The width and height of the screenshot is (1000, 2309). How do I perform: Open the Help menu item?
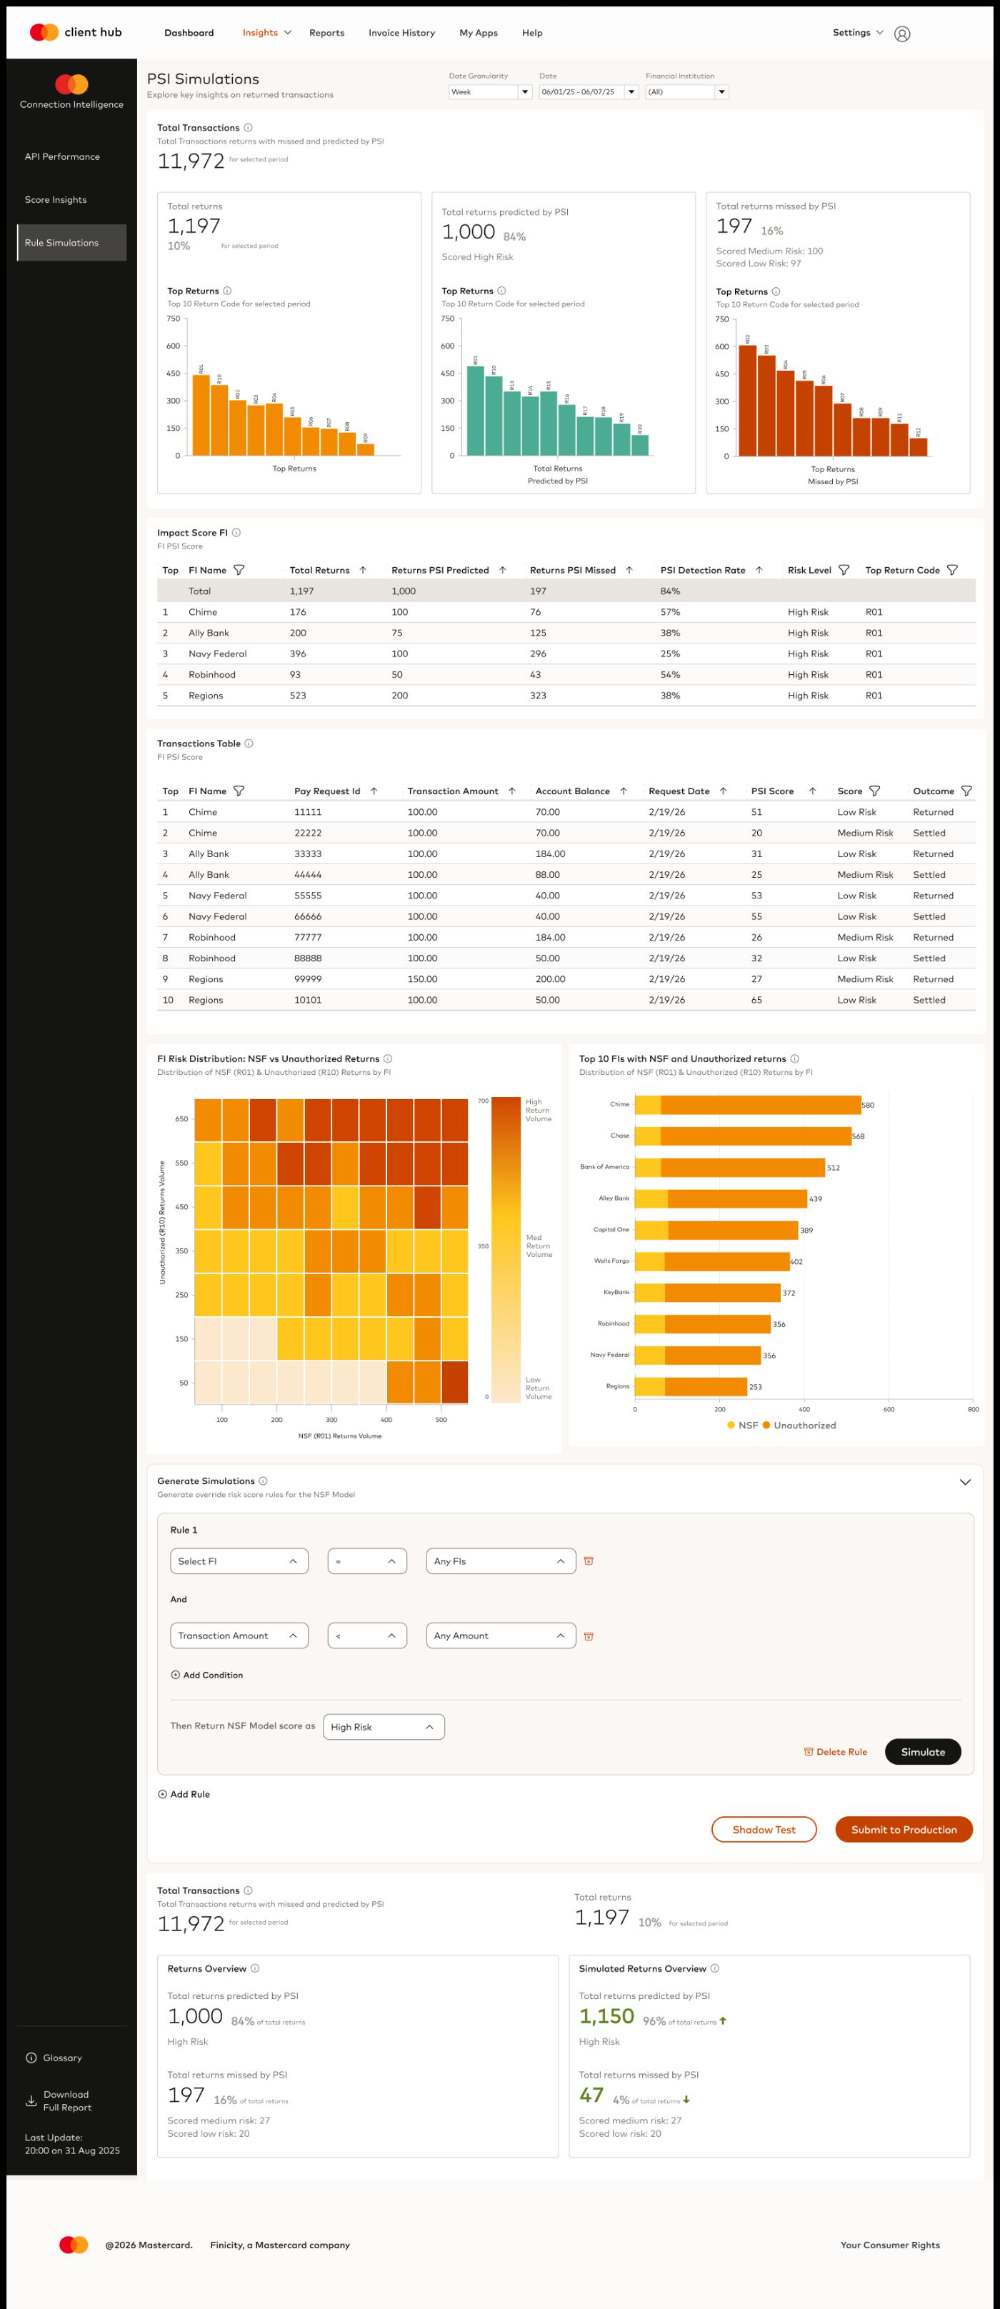point(532,33)
